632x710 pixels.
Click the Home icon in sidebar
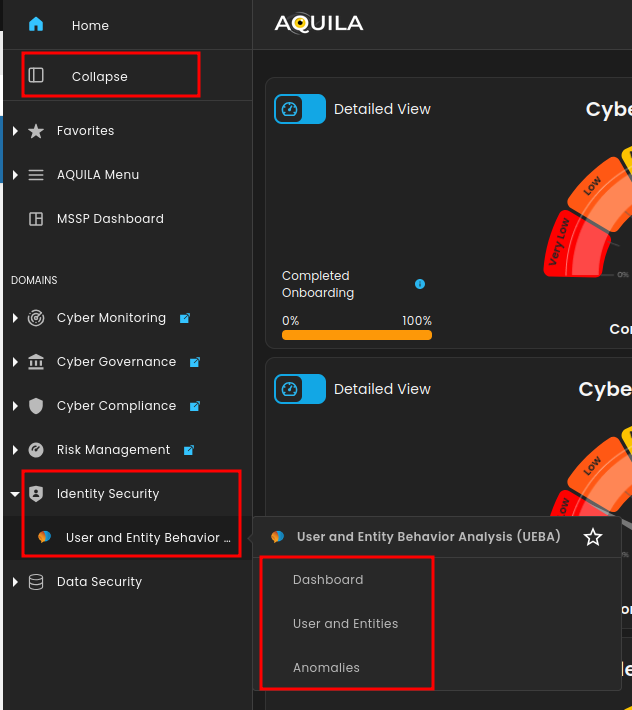click(x=36, y=25)
